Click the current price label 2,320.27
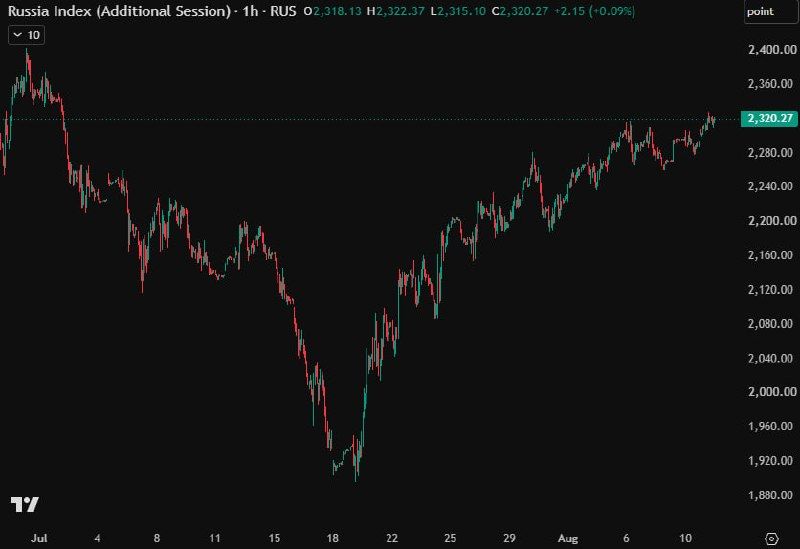The height and width of the screenshot is (549, 800). pyautogui.click(x=769, y=118)
